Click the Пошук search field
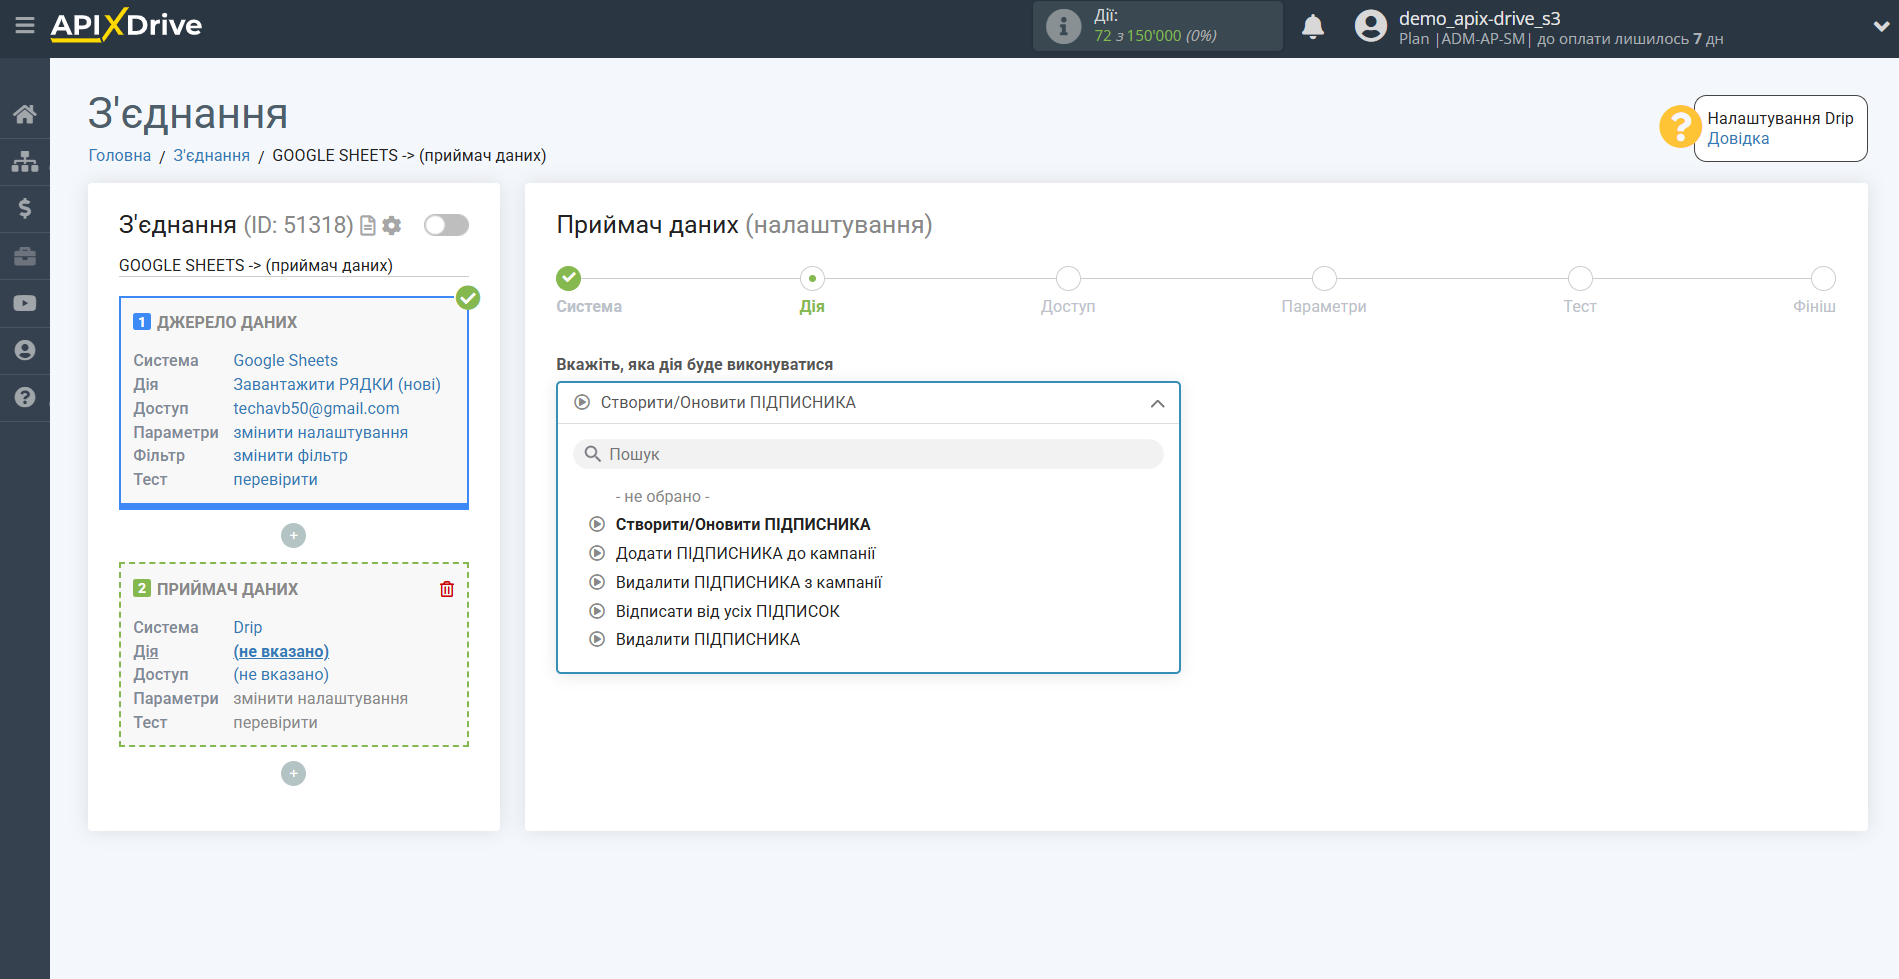 pos(868,454)
